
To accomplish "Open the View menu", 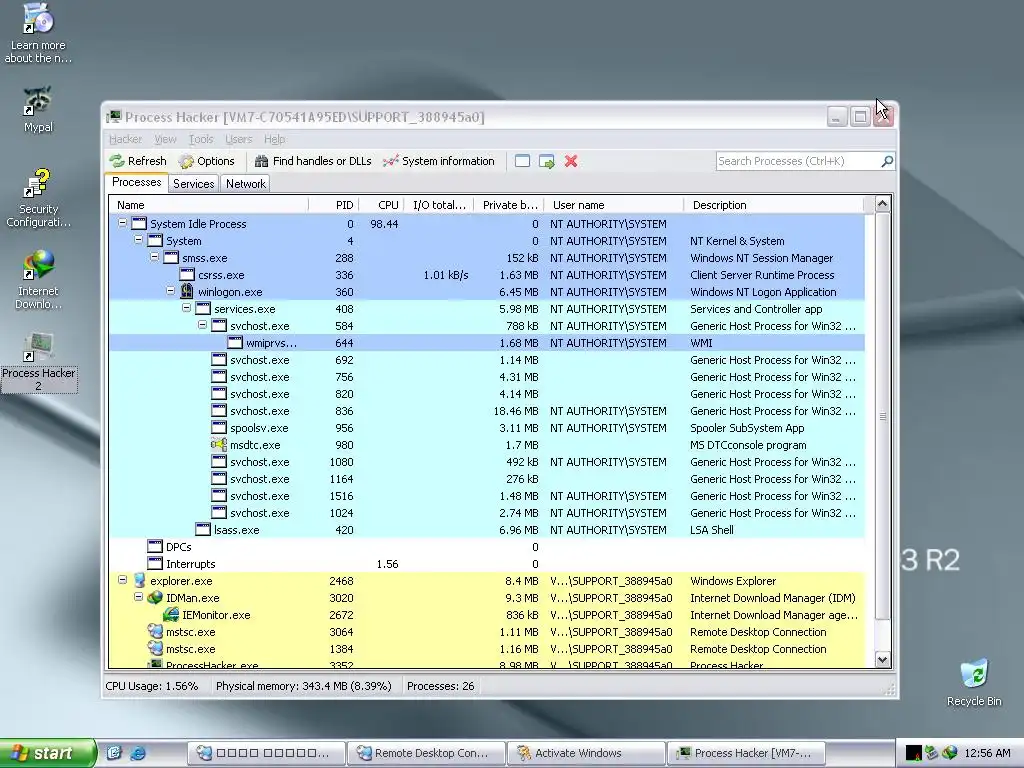I will [165, 139].
